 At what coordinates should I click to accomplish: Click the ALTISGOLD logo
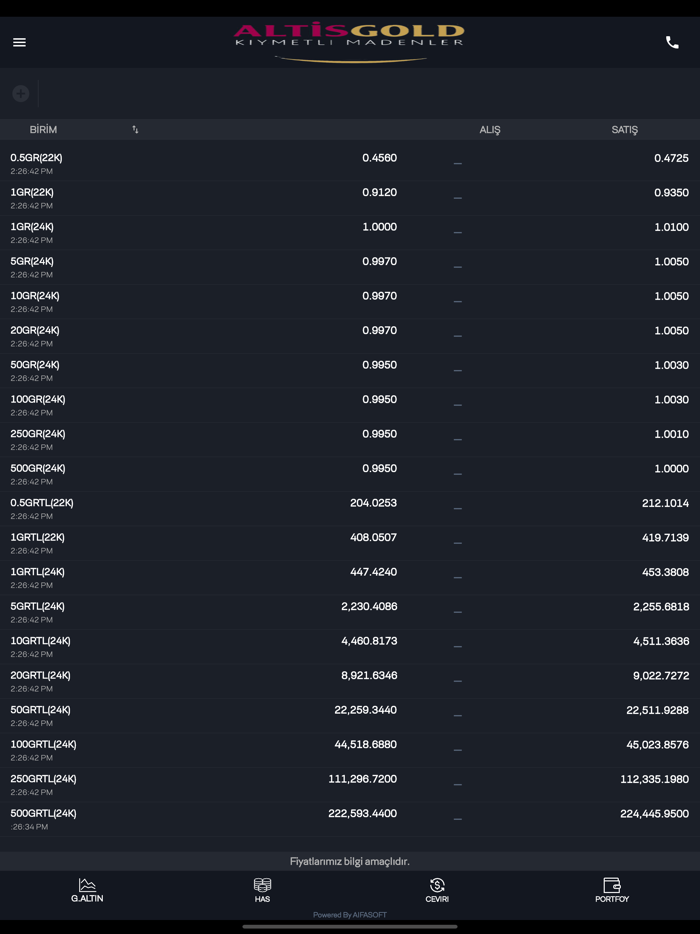[x=350, y=42]
